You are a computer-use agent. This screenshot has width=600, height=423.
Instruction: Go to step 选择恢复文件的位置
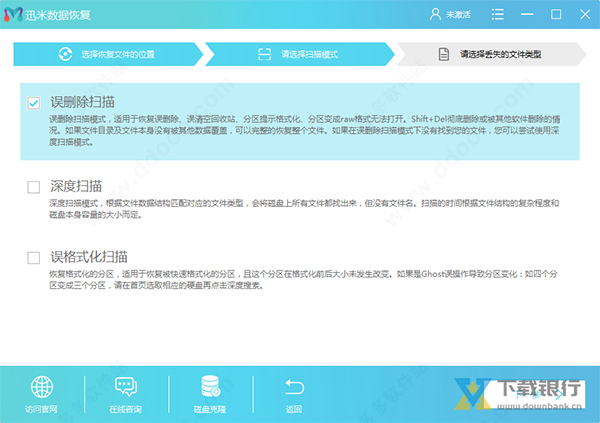[x=108, y=54]
